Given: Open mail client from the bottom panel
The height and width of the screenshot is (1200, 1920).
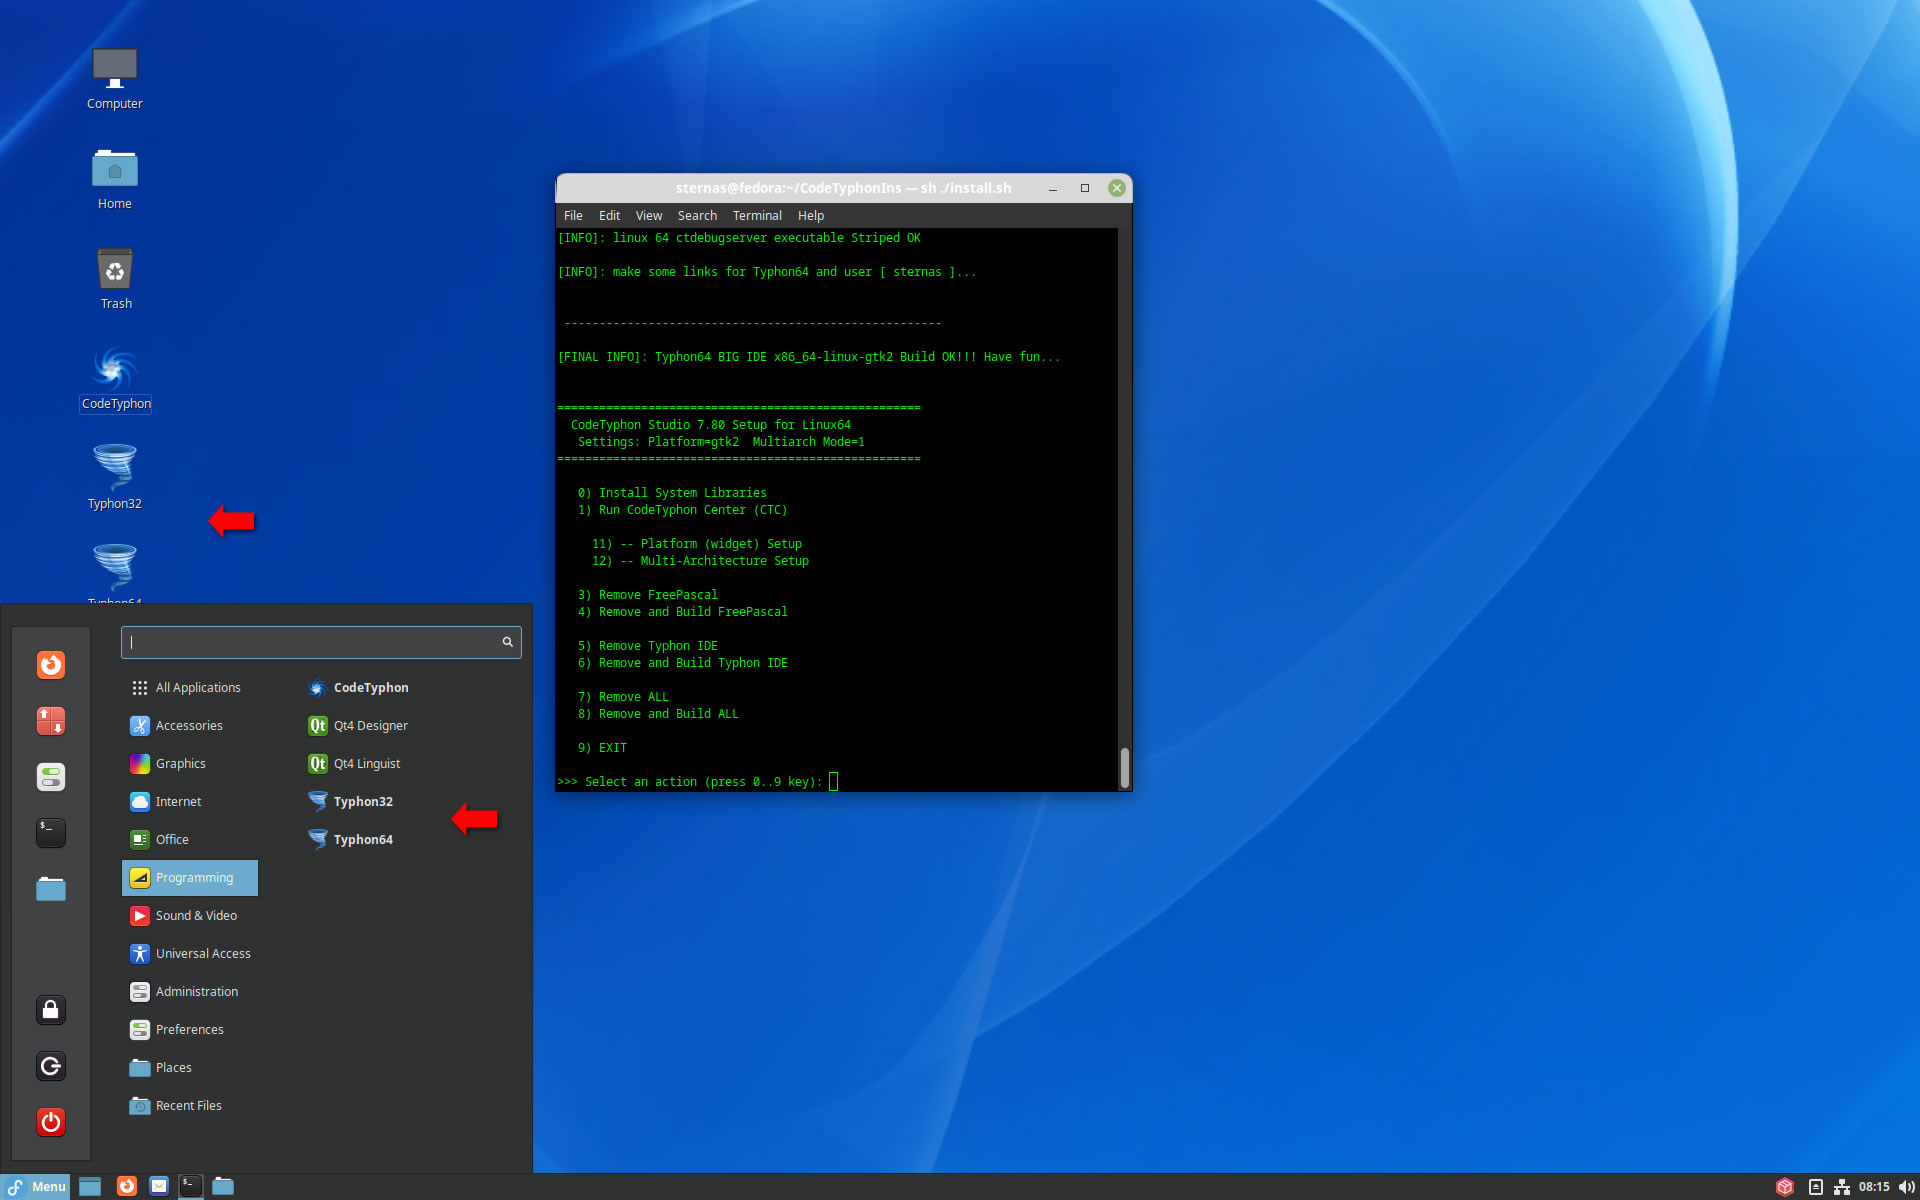Looking at the screenshot, I should (159, 1187).
